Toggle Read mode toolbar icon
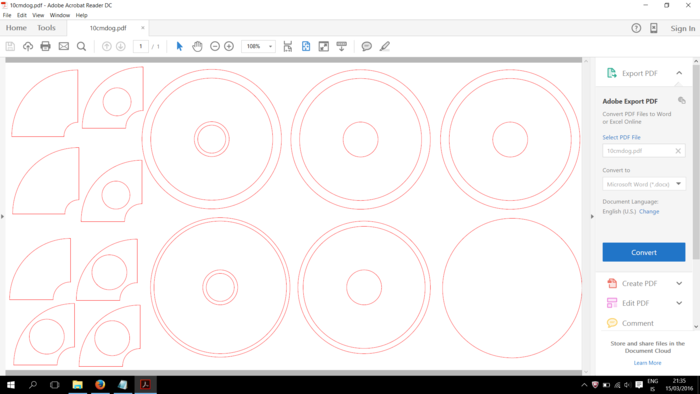Image resolution: width=700 pixels, height=394 pixels. point(342,46)
